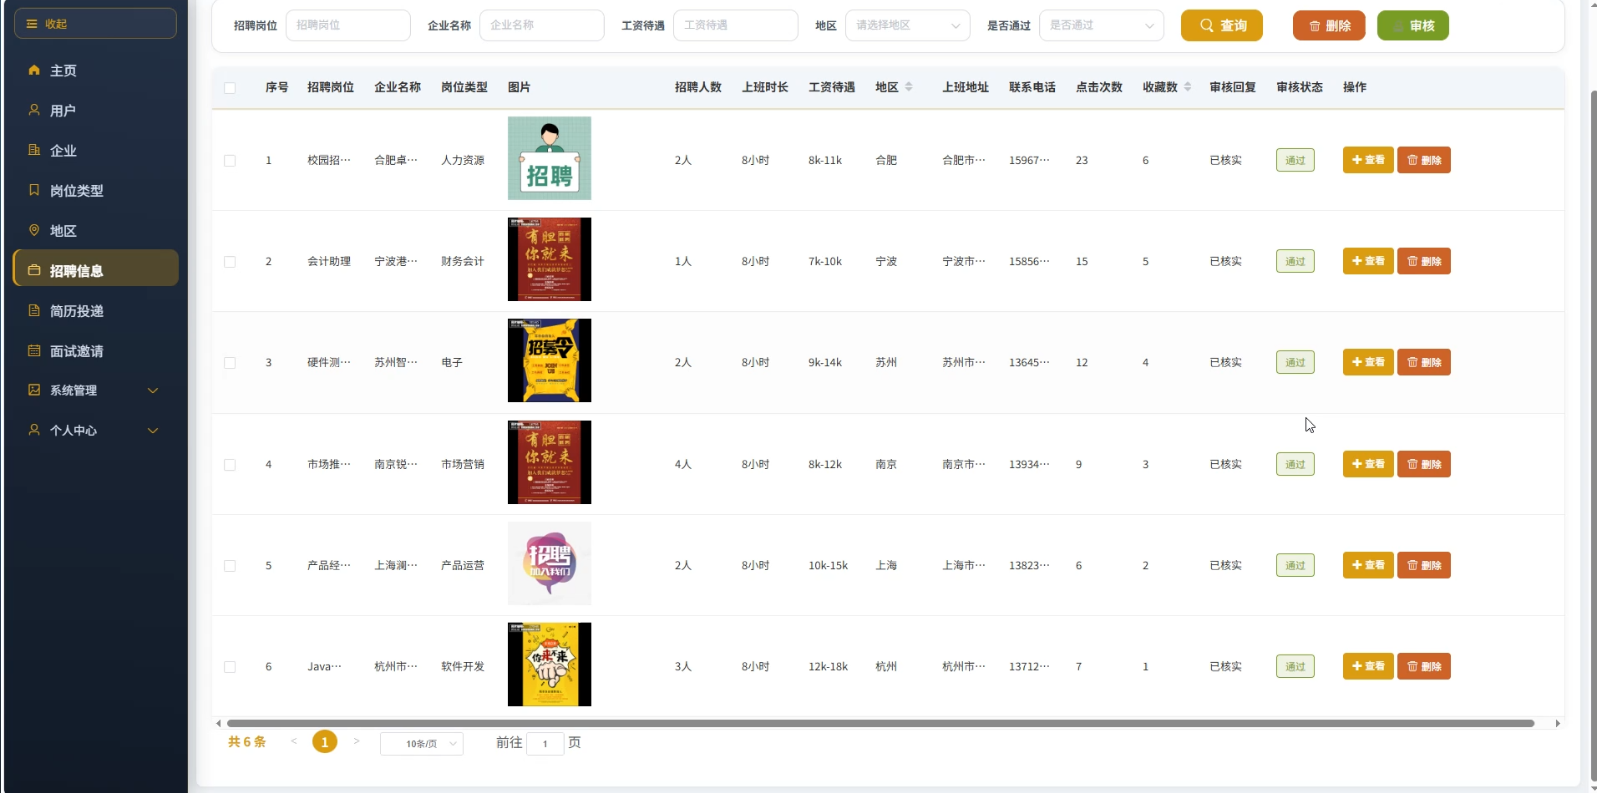This screenshot has height=793, width=1597.
Task: Tick the checkbox for row 4 南京
Action: (x=230, y=465)
